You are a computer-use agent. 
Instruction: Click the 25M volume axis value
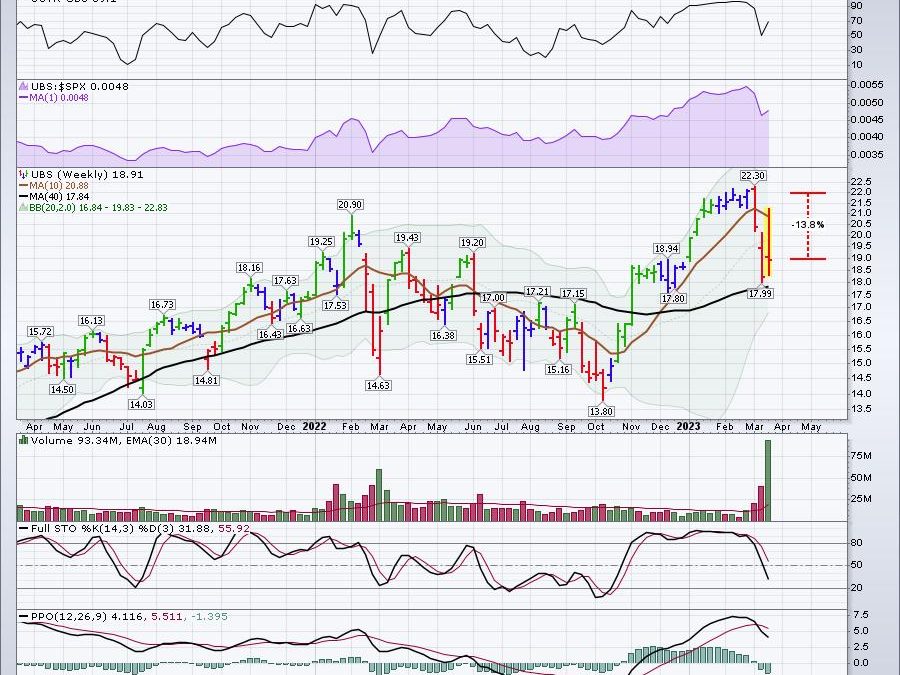point(861,499)
